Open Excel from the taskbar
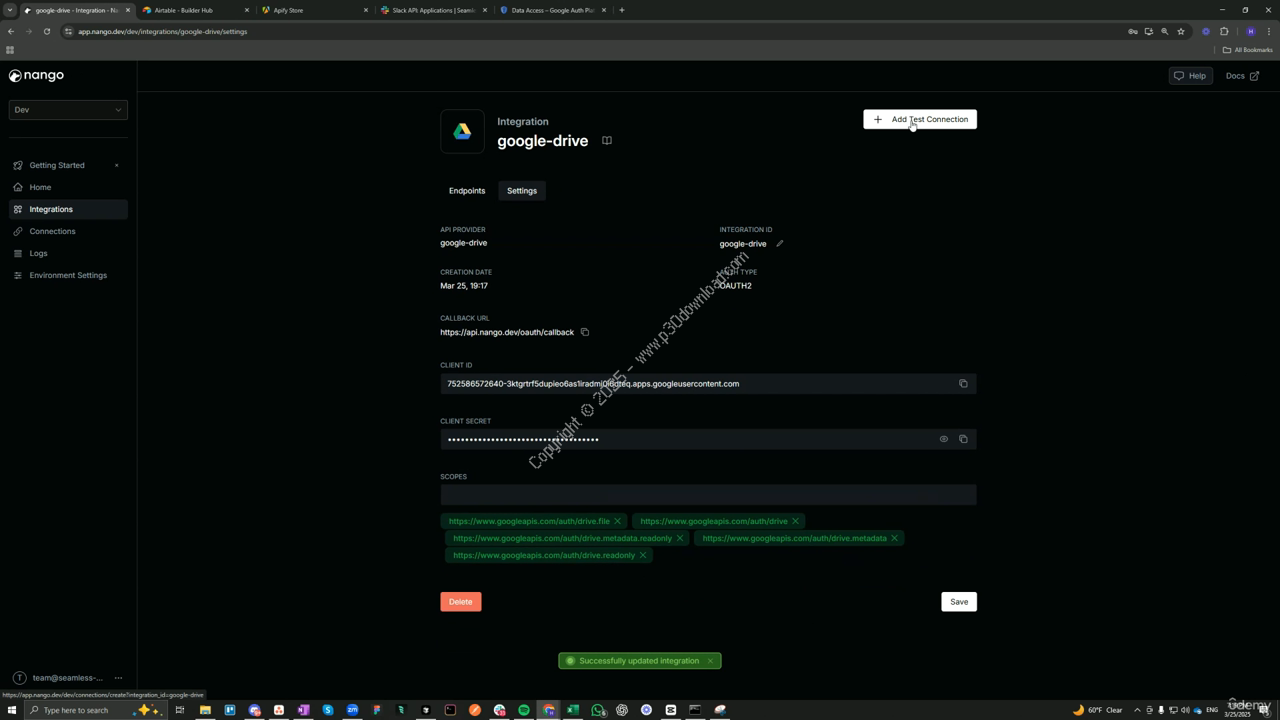 click(x=573, y=710)
